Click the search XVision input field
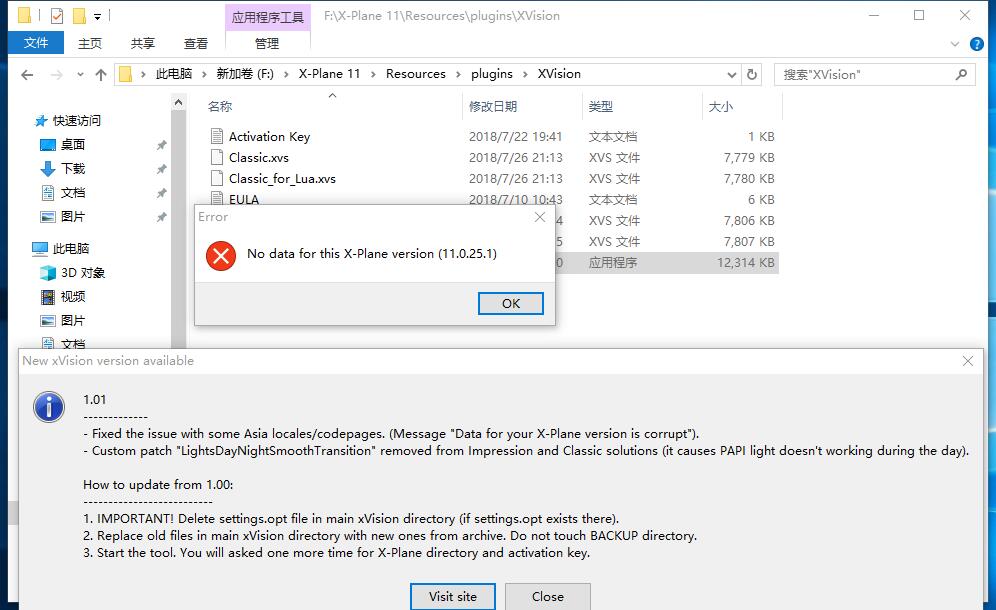Screen dimensions: 996x610 pyautogui.click(x=864, y=74)
